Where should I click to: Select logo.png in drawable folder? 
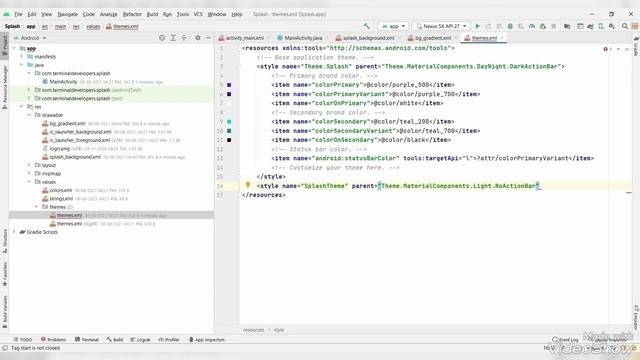pos(60,149)
